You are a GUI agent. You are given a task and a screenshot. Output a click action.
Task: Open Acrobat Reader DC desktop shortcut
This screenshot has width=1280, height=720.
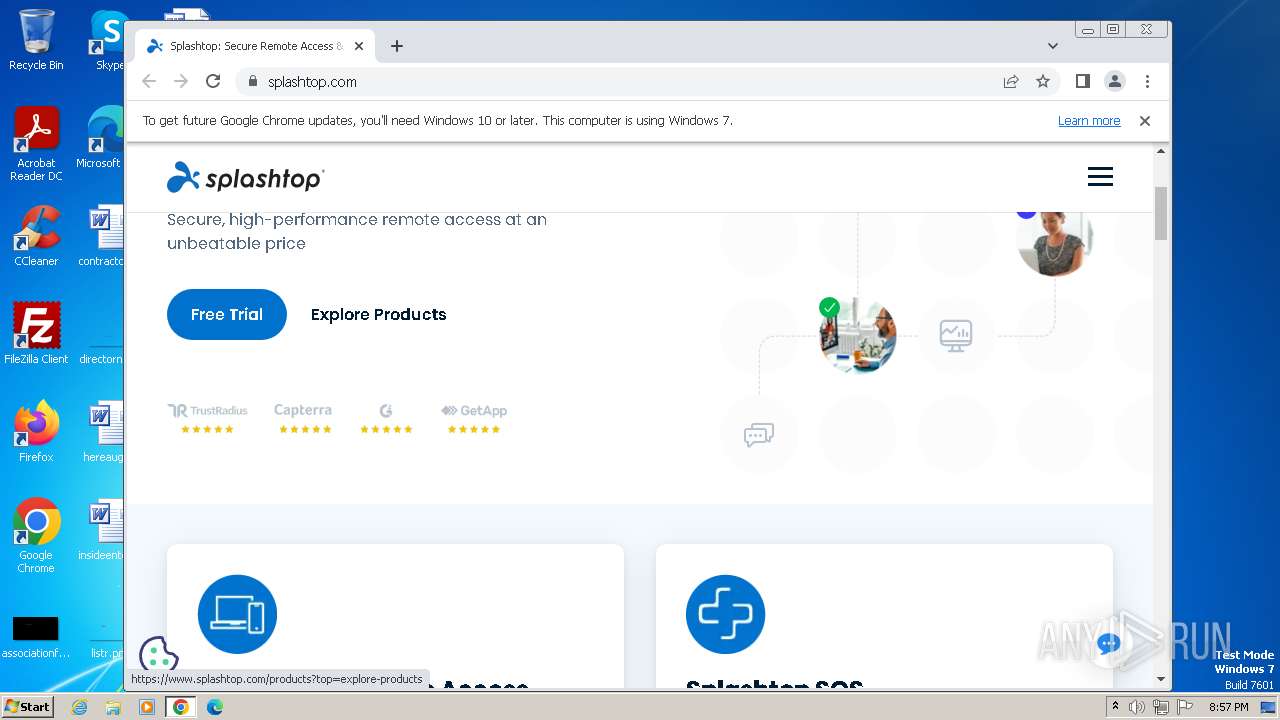36,144
